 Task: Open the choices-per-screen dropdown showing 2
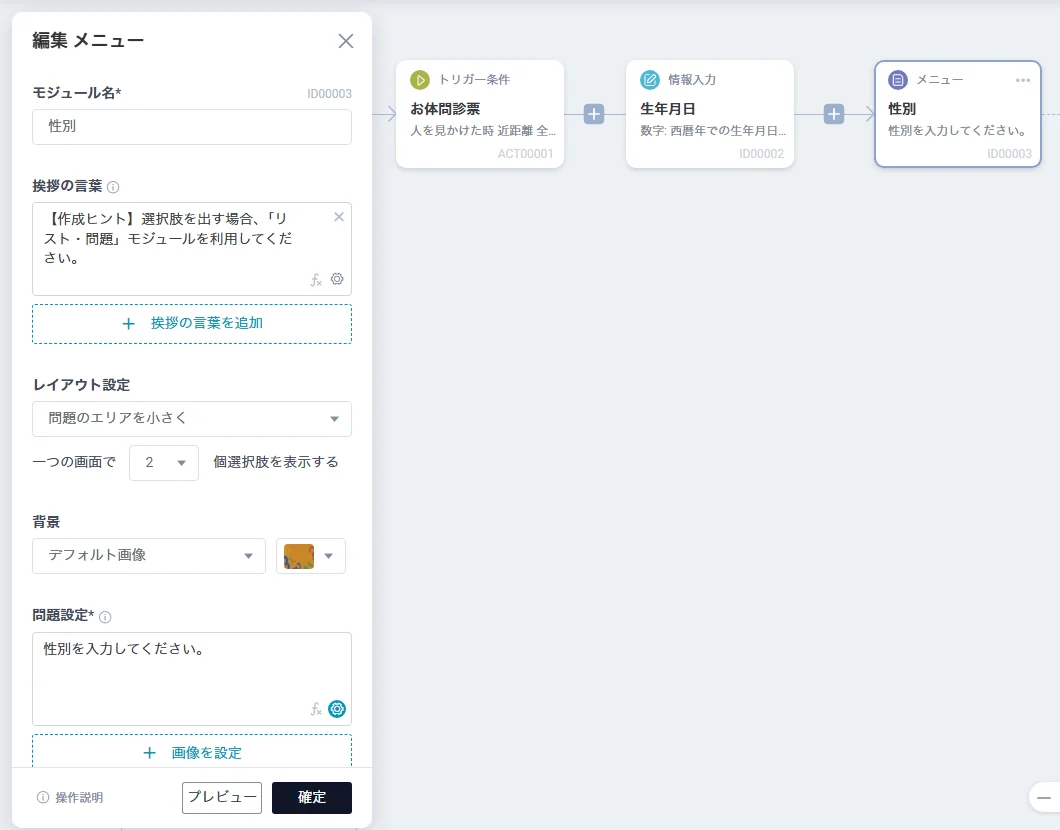(x=164, y=462)
